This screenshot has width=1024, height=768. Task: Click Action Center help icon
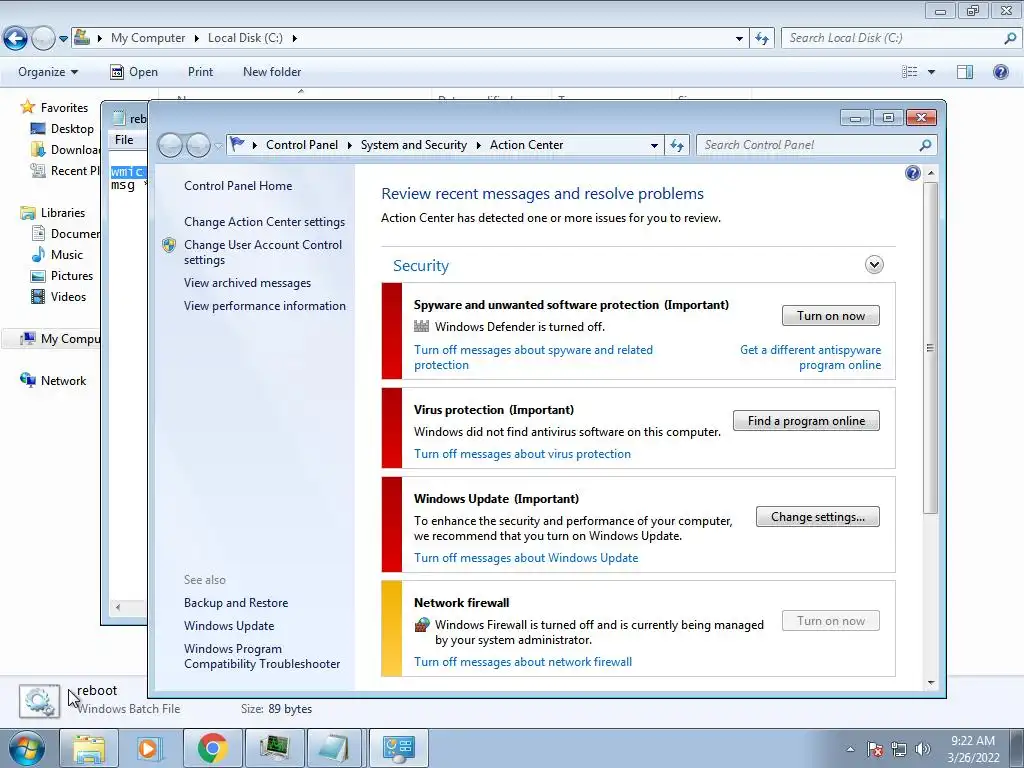point(912,173)
